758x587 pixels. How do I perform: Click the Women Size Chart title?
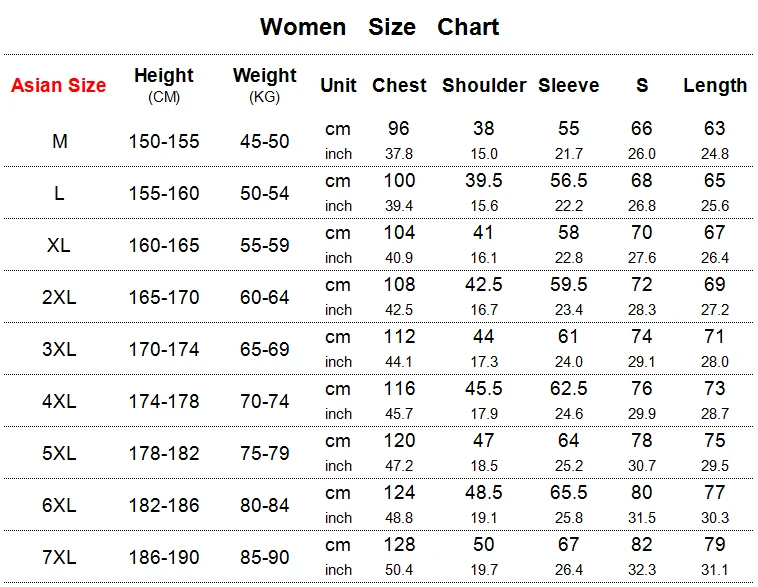(379, 27)
